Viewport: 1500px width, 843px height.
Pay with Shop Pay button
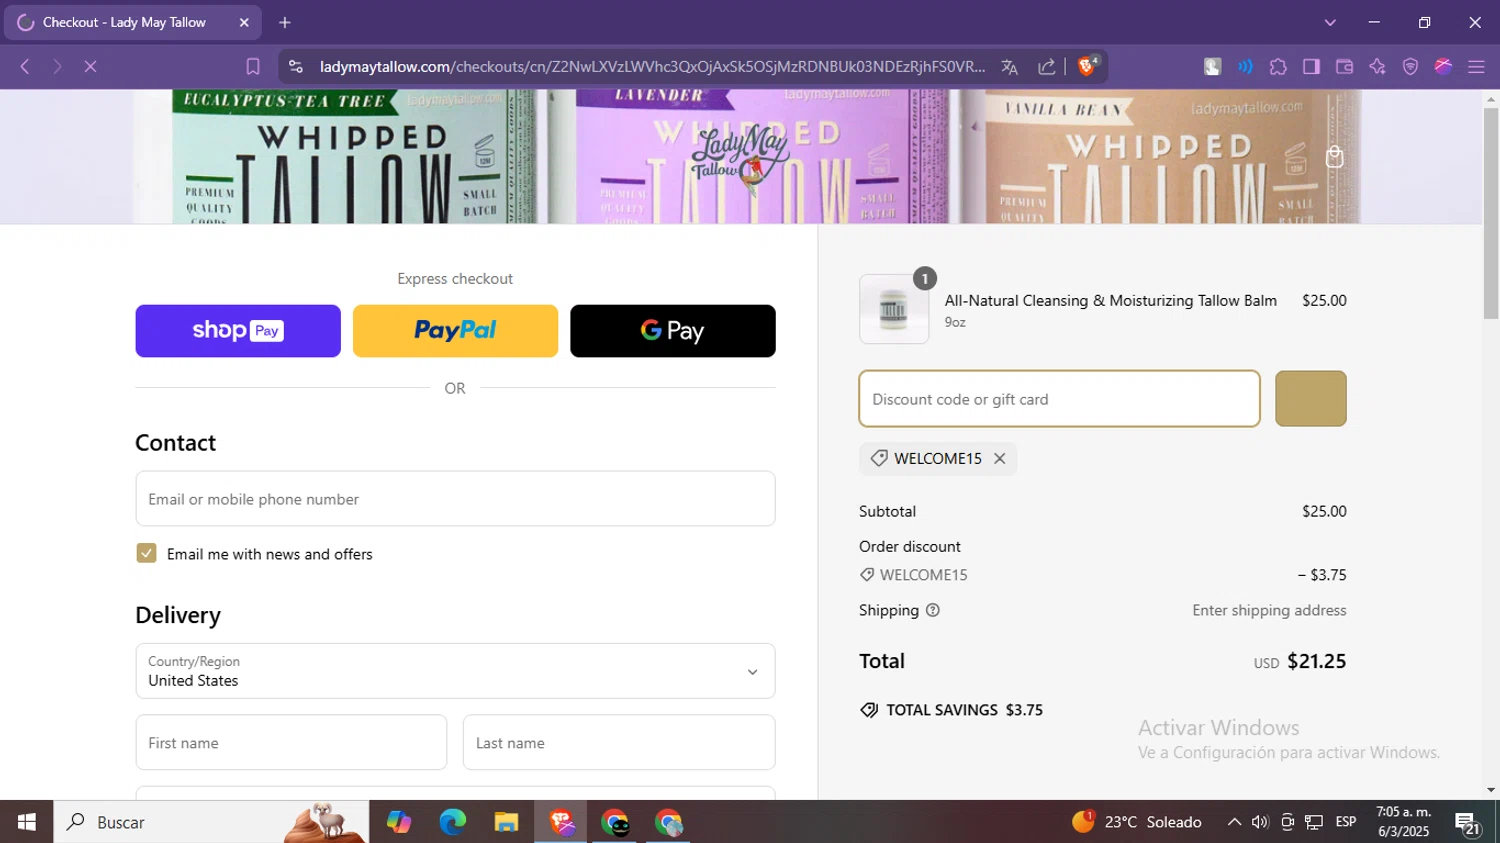point(238,331)
